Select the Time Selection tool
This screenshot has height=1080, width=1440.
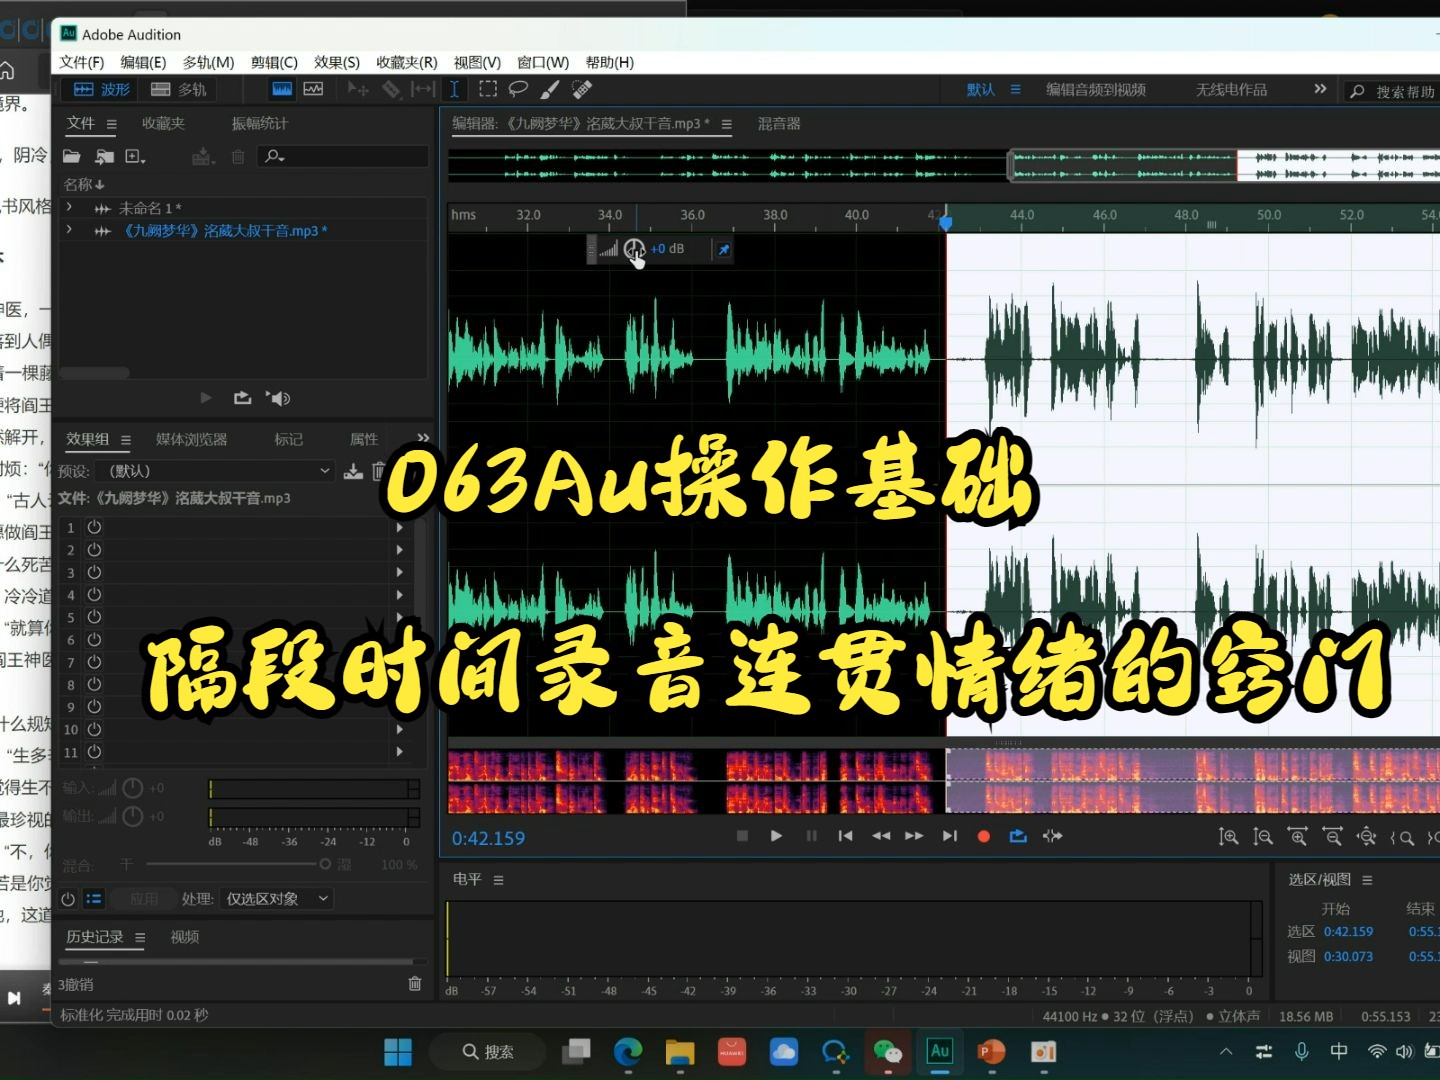click(x=454, y=89)
